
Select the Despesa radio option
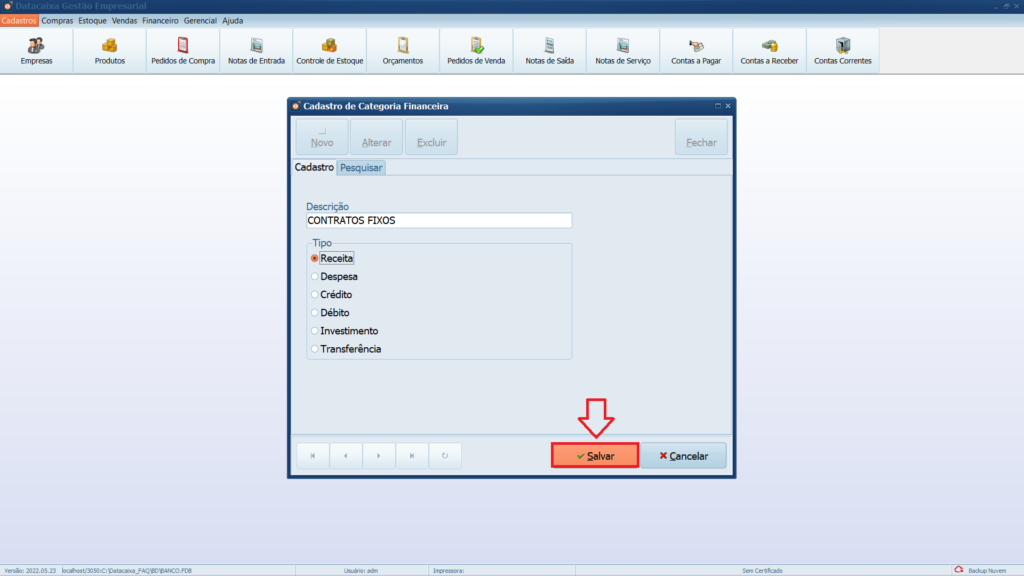[315, 276]
